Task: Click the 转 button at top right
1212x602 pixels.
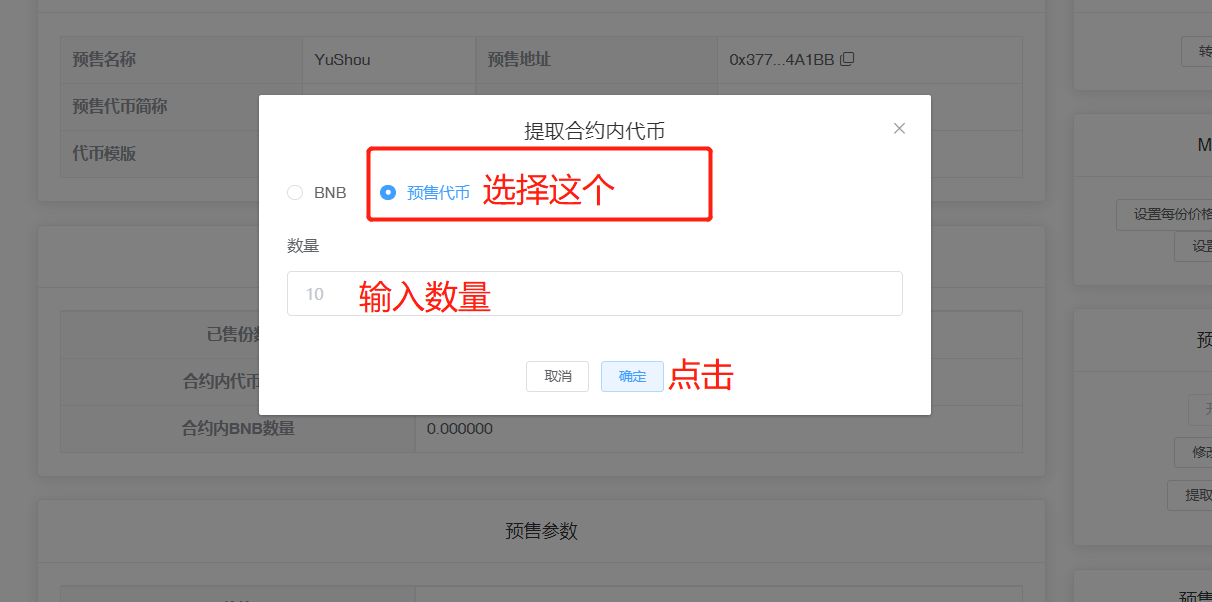Action: coord(1198,51)
